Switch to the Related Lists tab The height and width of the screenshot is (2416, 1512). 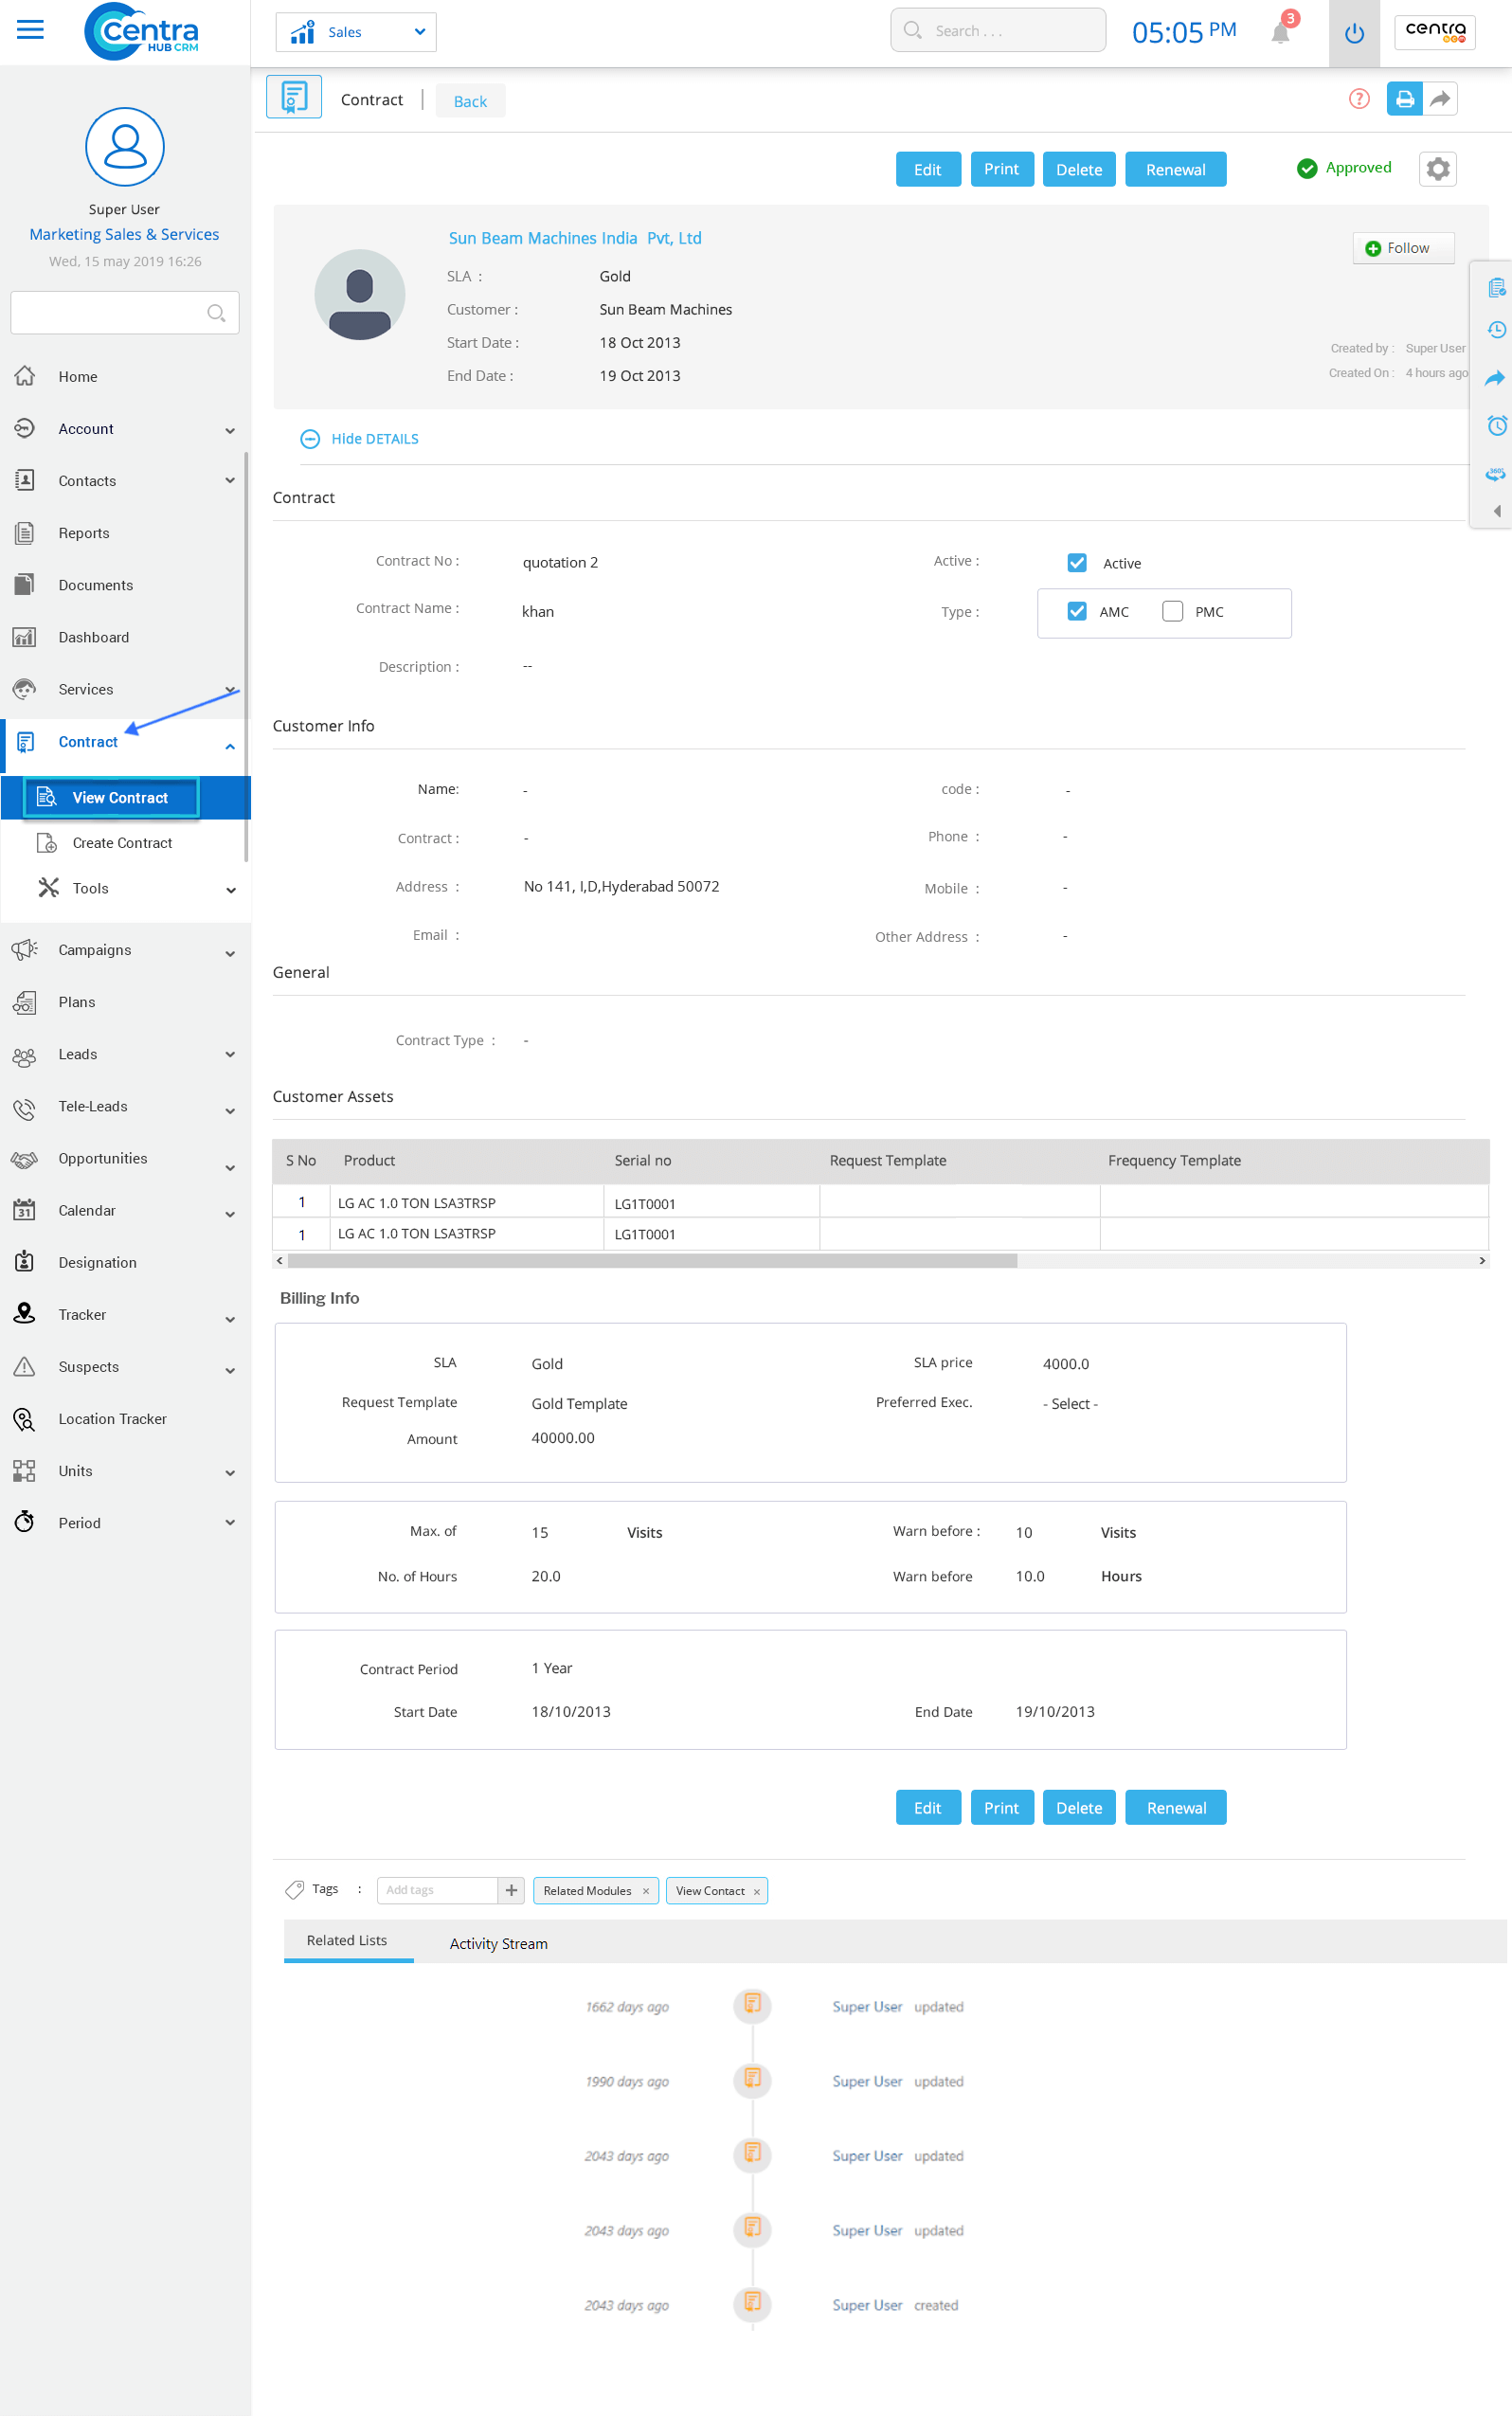348,1941
